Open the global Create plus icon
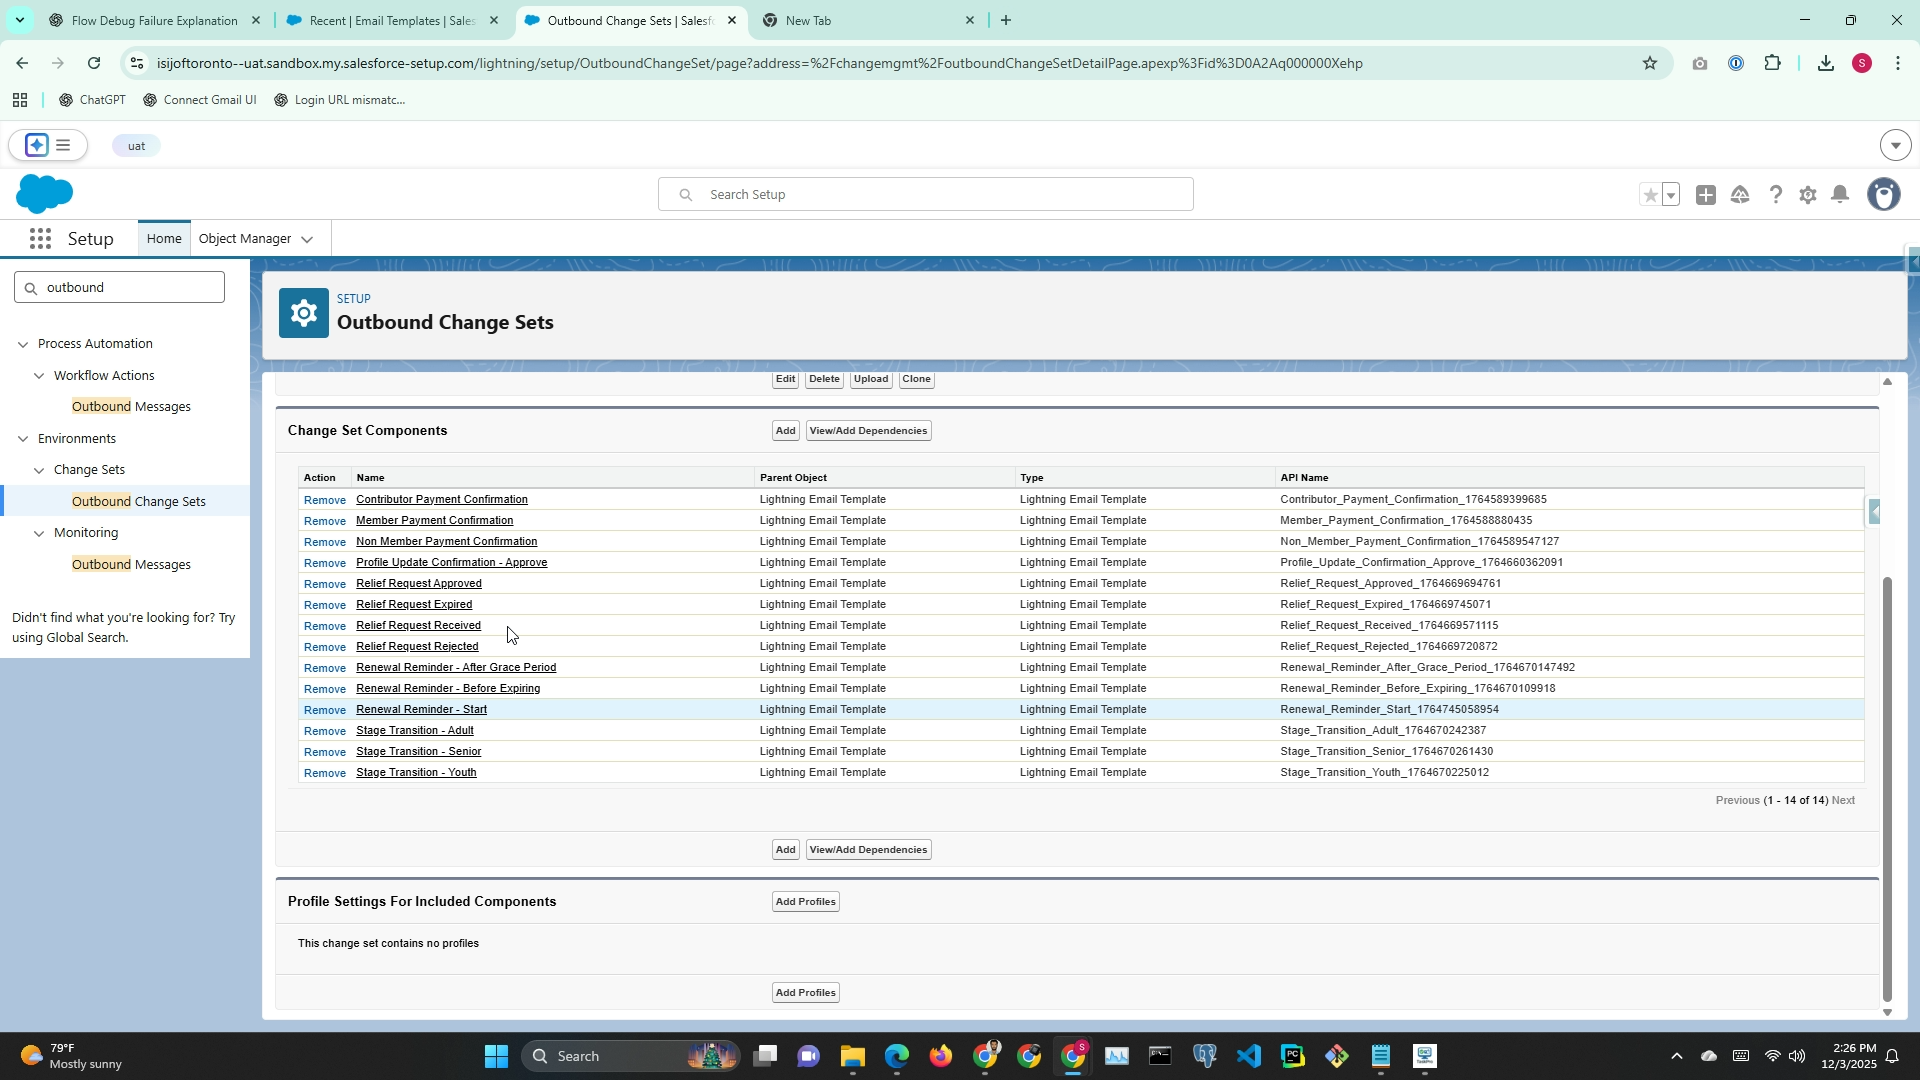 1706,195
